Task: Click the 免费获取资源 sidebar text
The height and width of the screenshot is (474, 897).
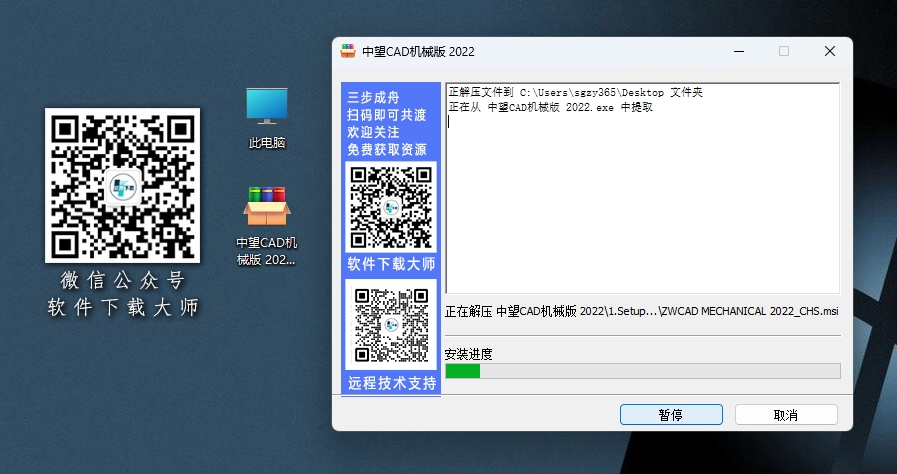Action: coord(387,150)
